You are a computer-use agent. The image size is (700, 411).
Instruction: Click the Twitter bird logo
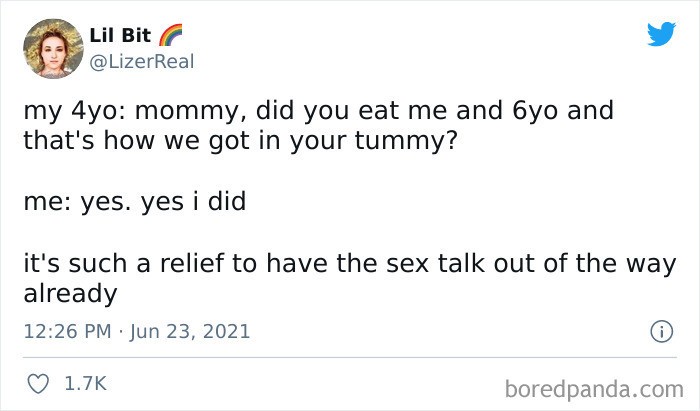[x=661, y=35]
